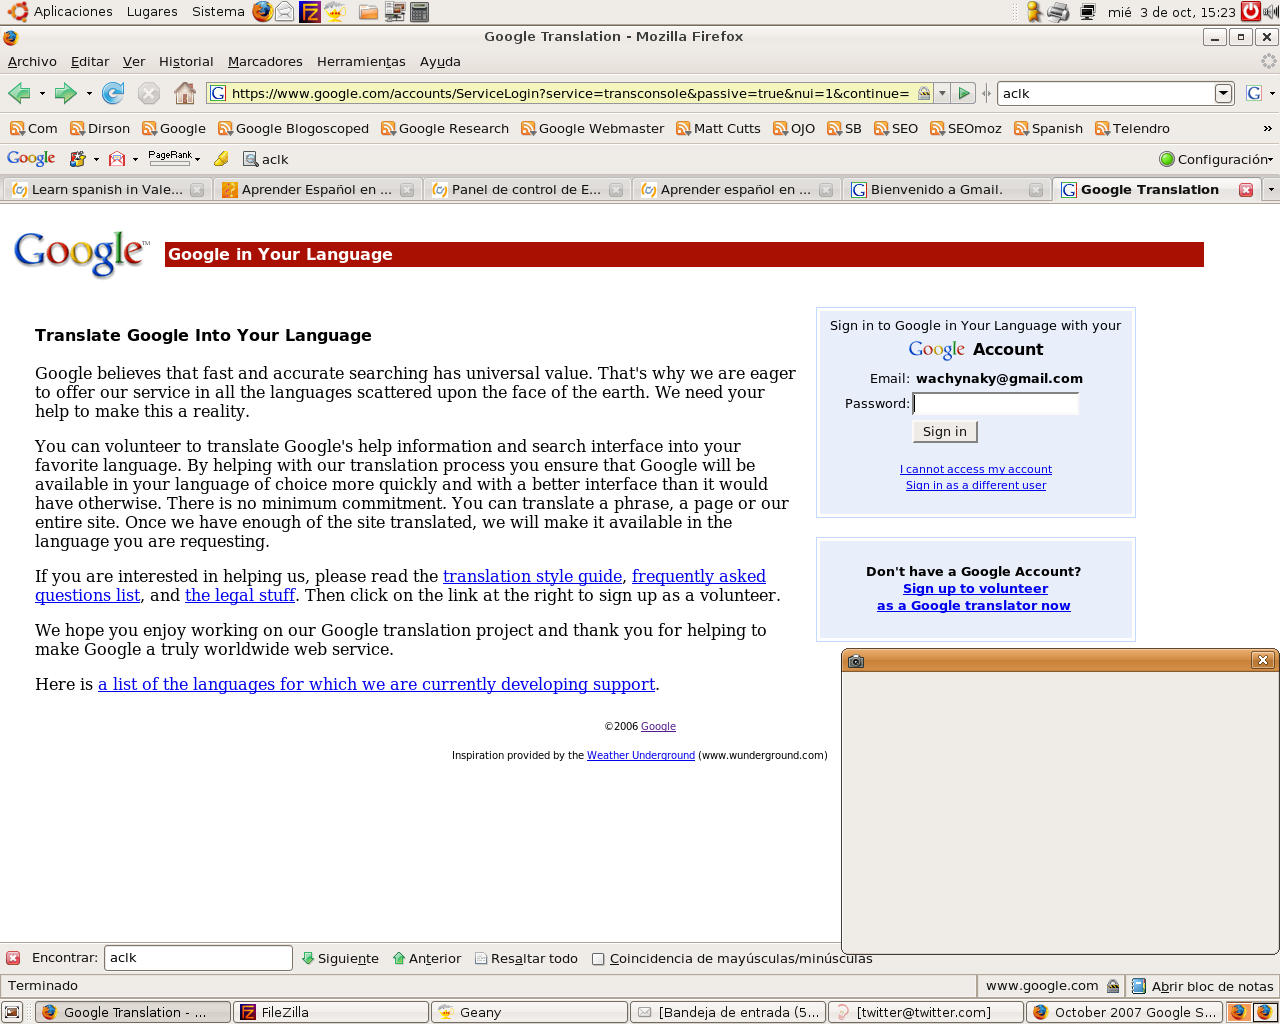Click the aclk search word button in toolbar
Screen dimensions: 1280x1024
[x=265, y=159]
